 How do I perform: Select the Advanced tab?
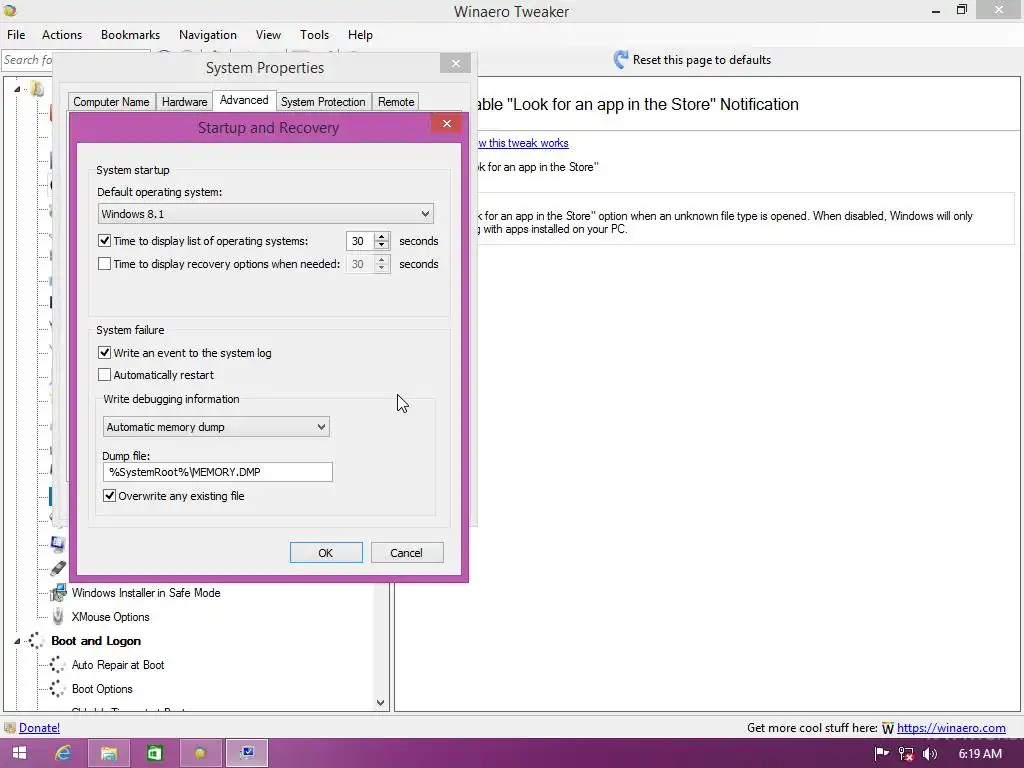point(244,100)
